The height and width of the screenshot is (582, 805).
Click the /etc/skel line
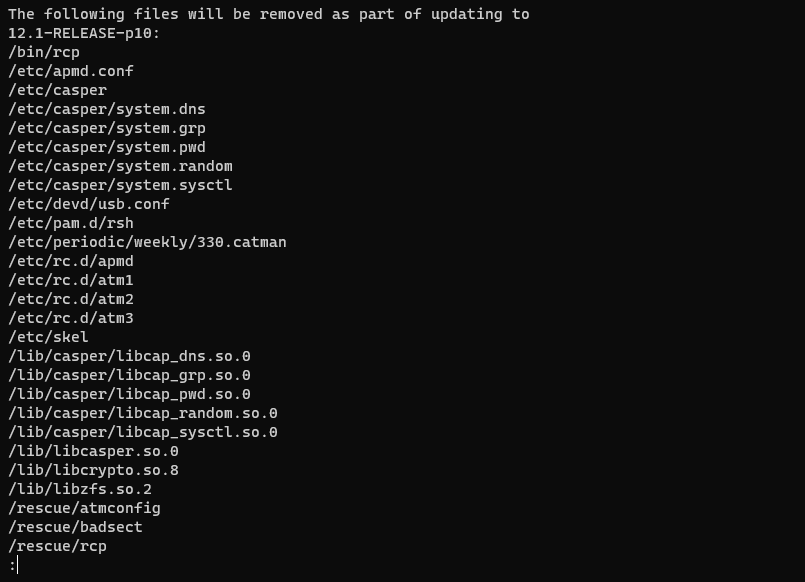click(x=48, y=337)
